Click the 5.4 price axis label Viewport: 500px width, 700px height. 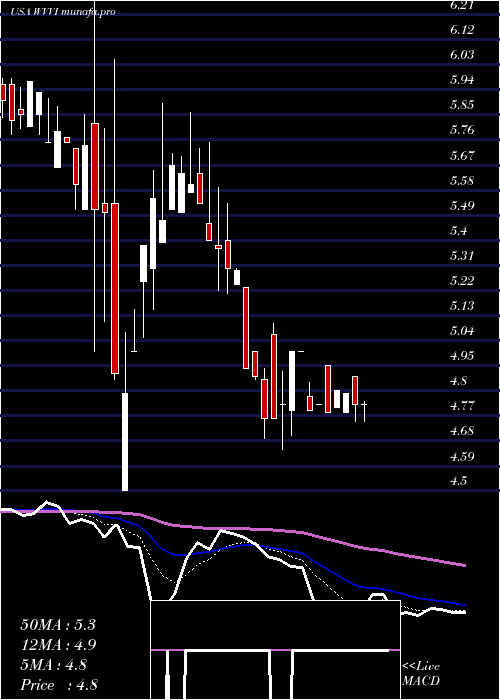(x=459, y=231)
